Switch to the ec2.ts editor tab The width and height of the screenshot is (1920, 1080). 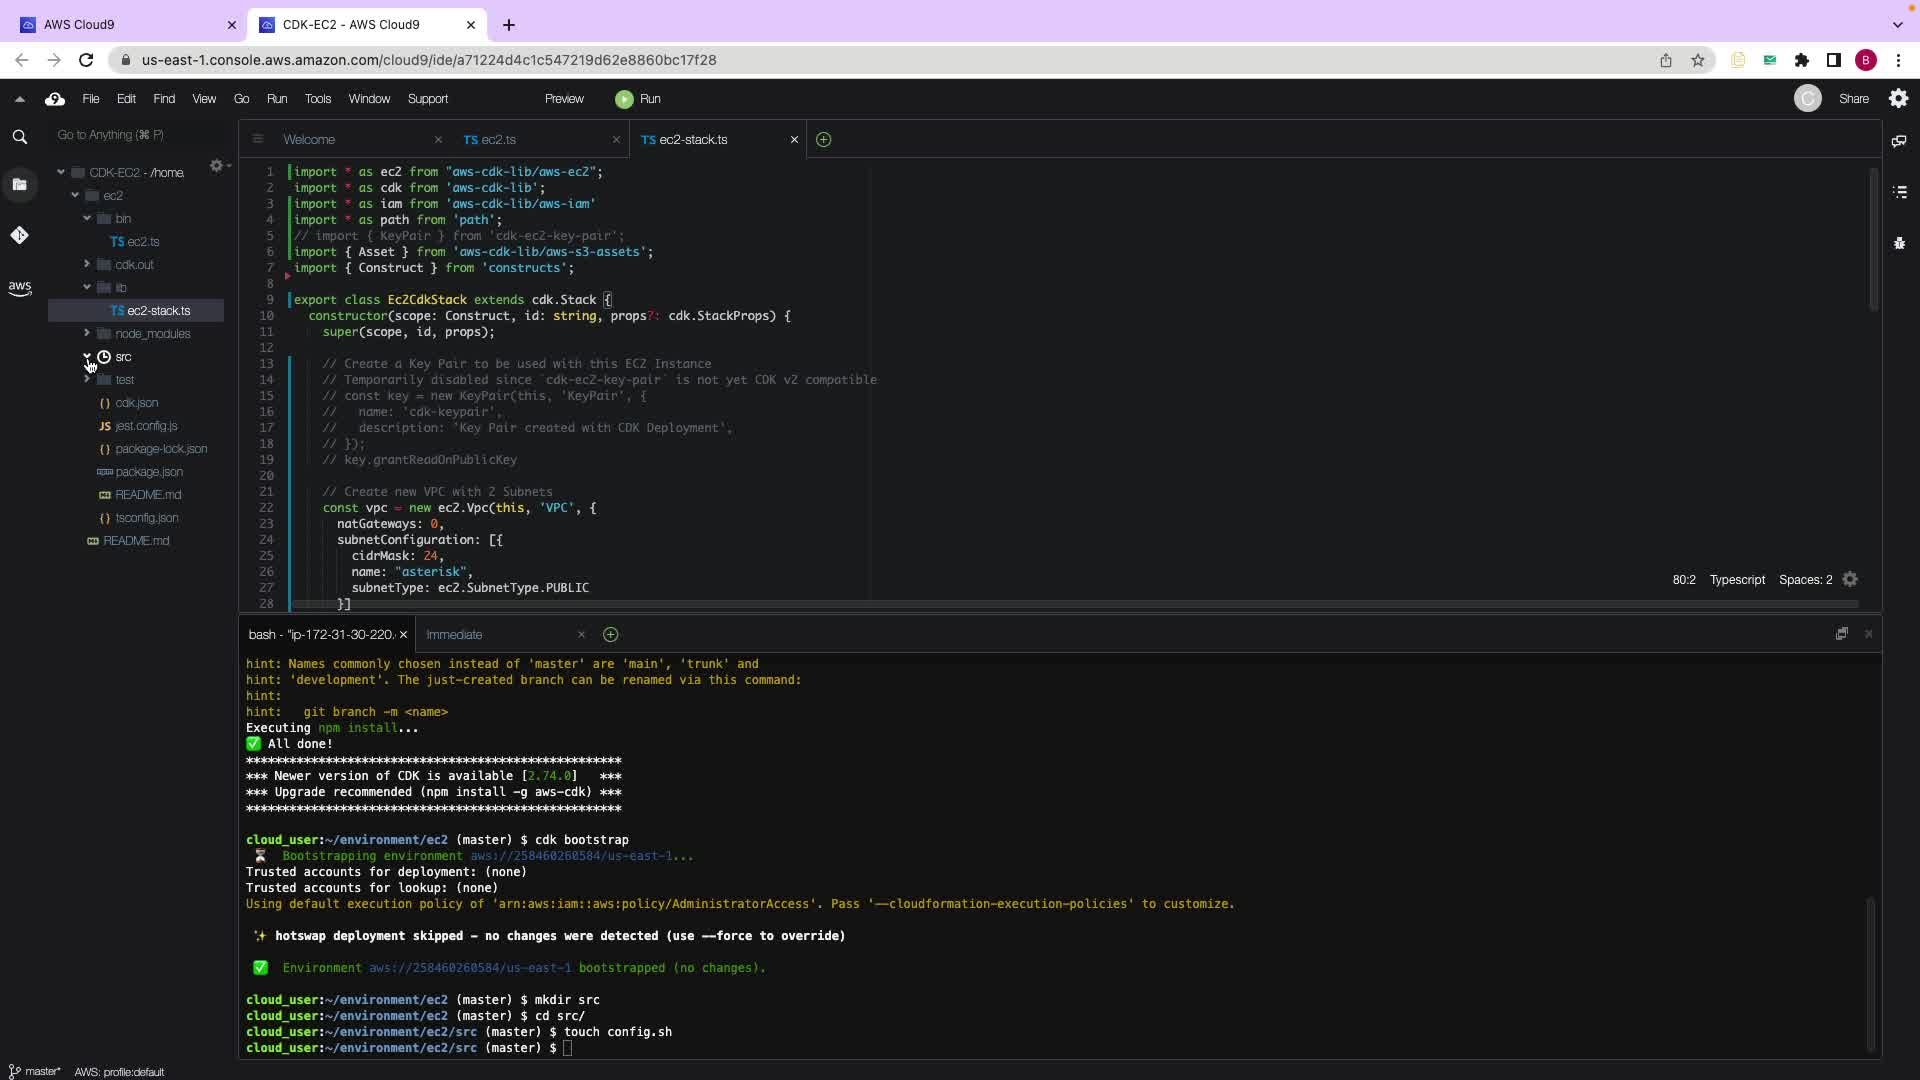pos(497,140)
